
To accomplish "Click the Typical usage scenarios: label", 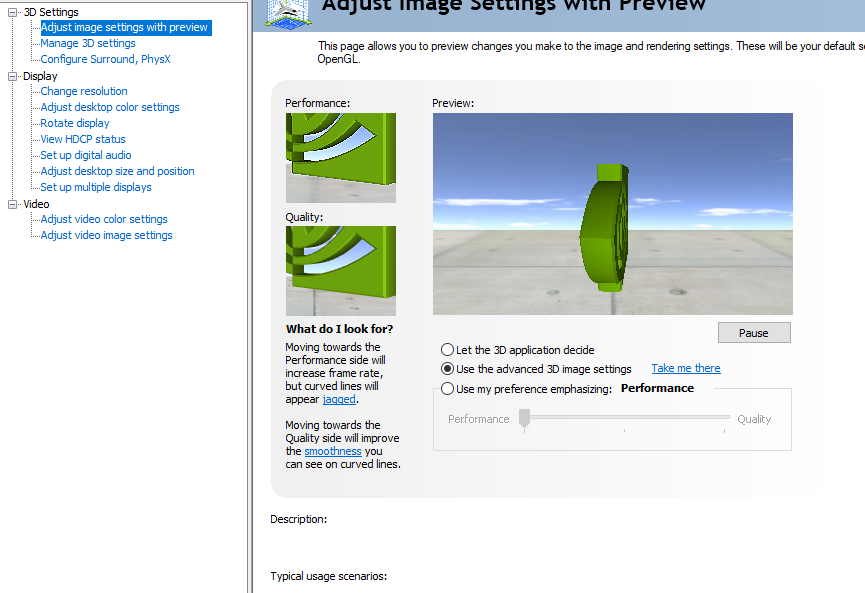I will pyautogui.click(x=329, y=576).
